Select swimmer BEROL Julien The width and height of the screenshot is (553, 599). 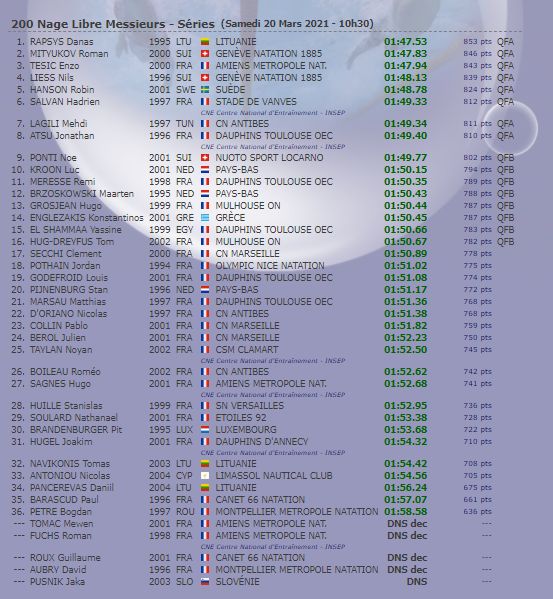58,338
